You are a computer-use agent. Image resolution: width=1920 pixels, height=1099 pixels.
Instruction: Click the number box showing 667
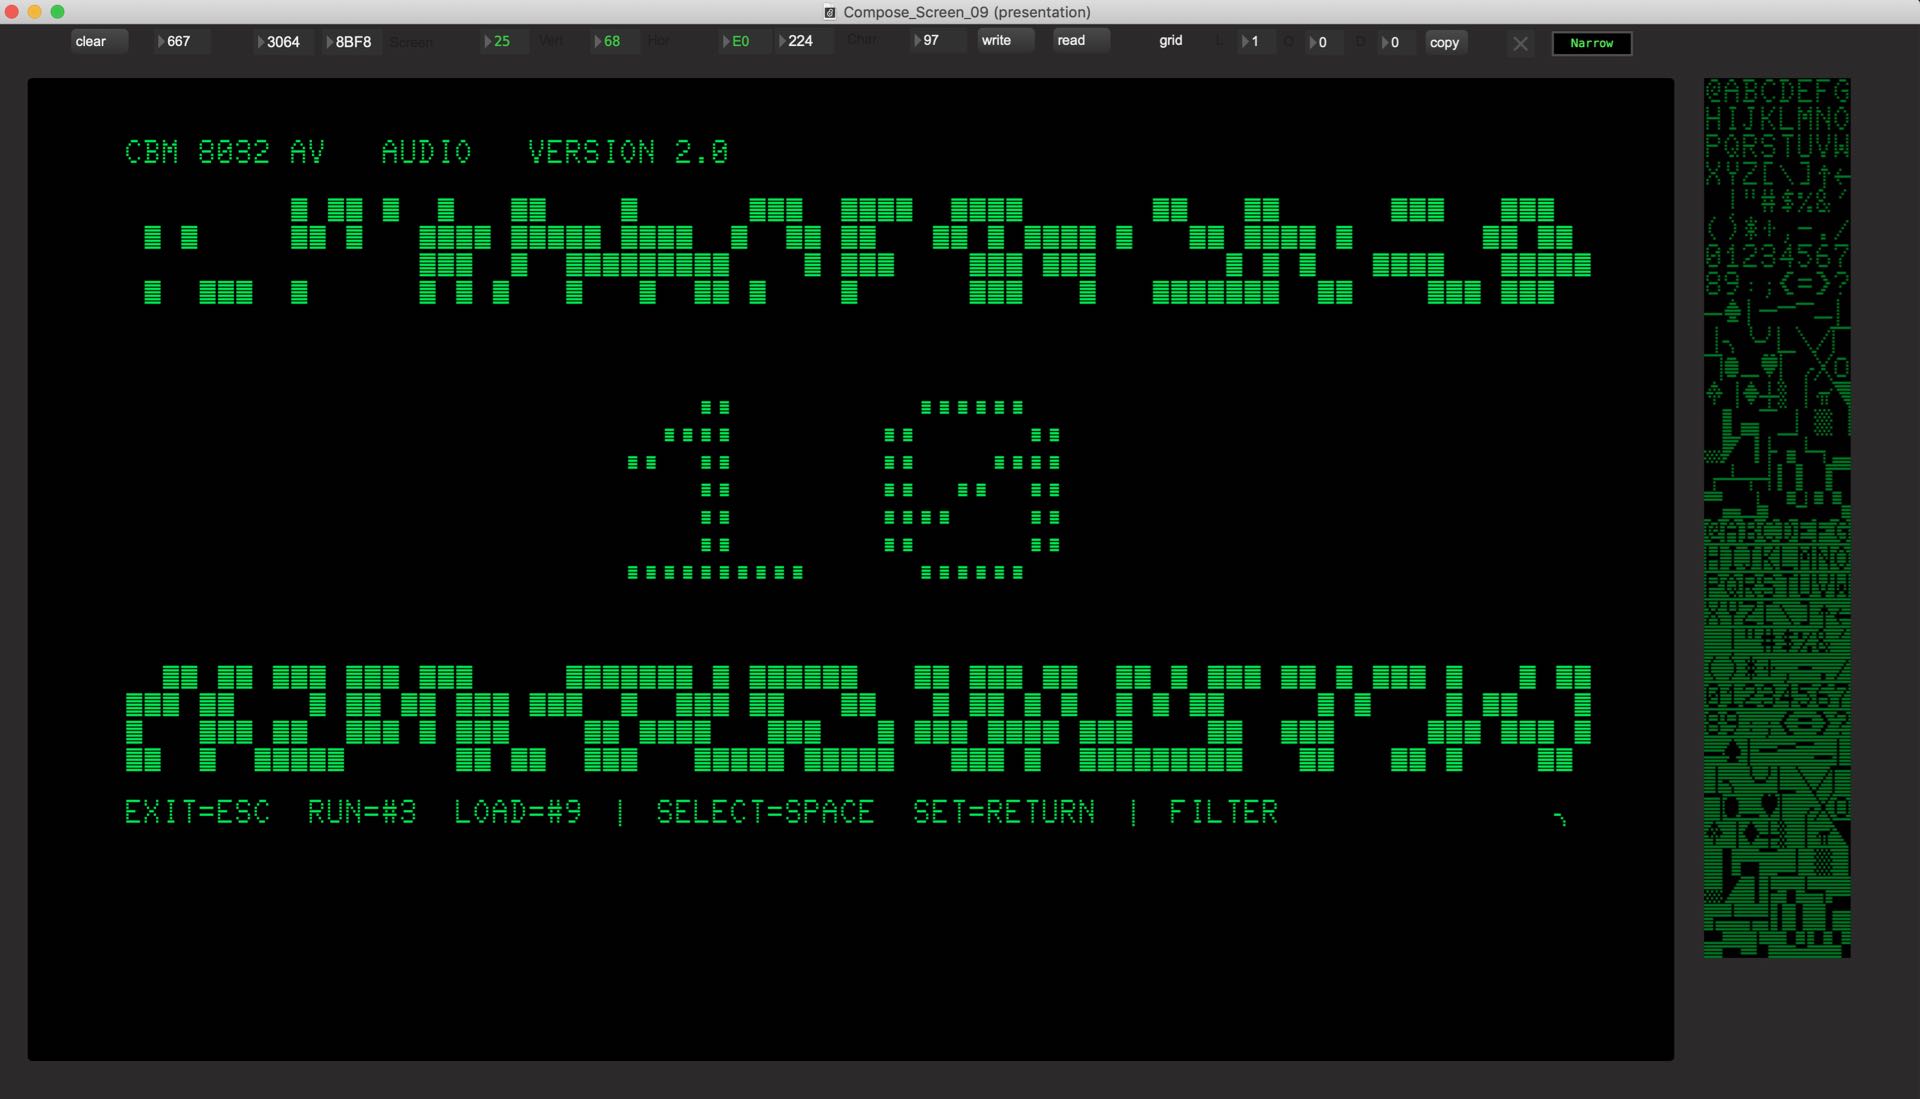[180, 41]
